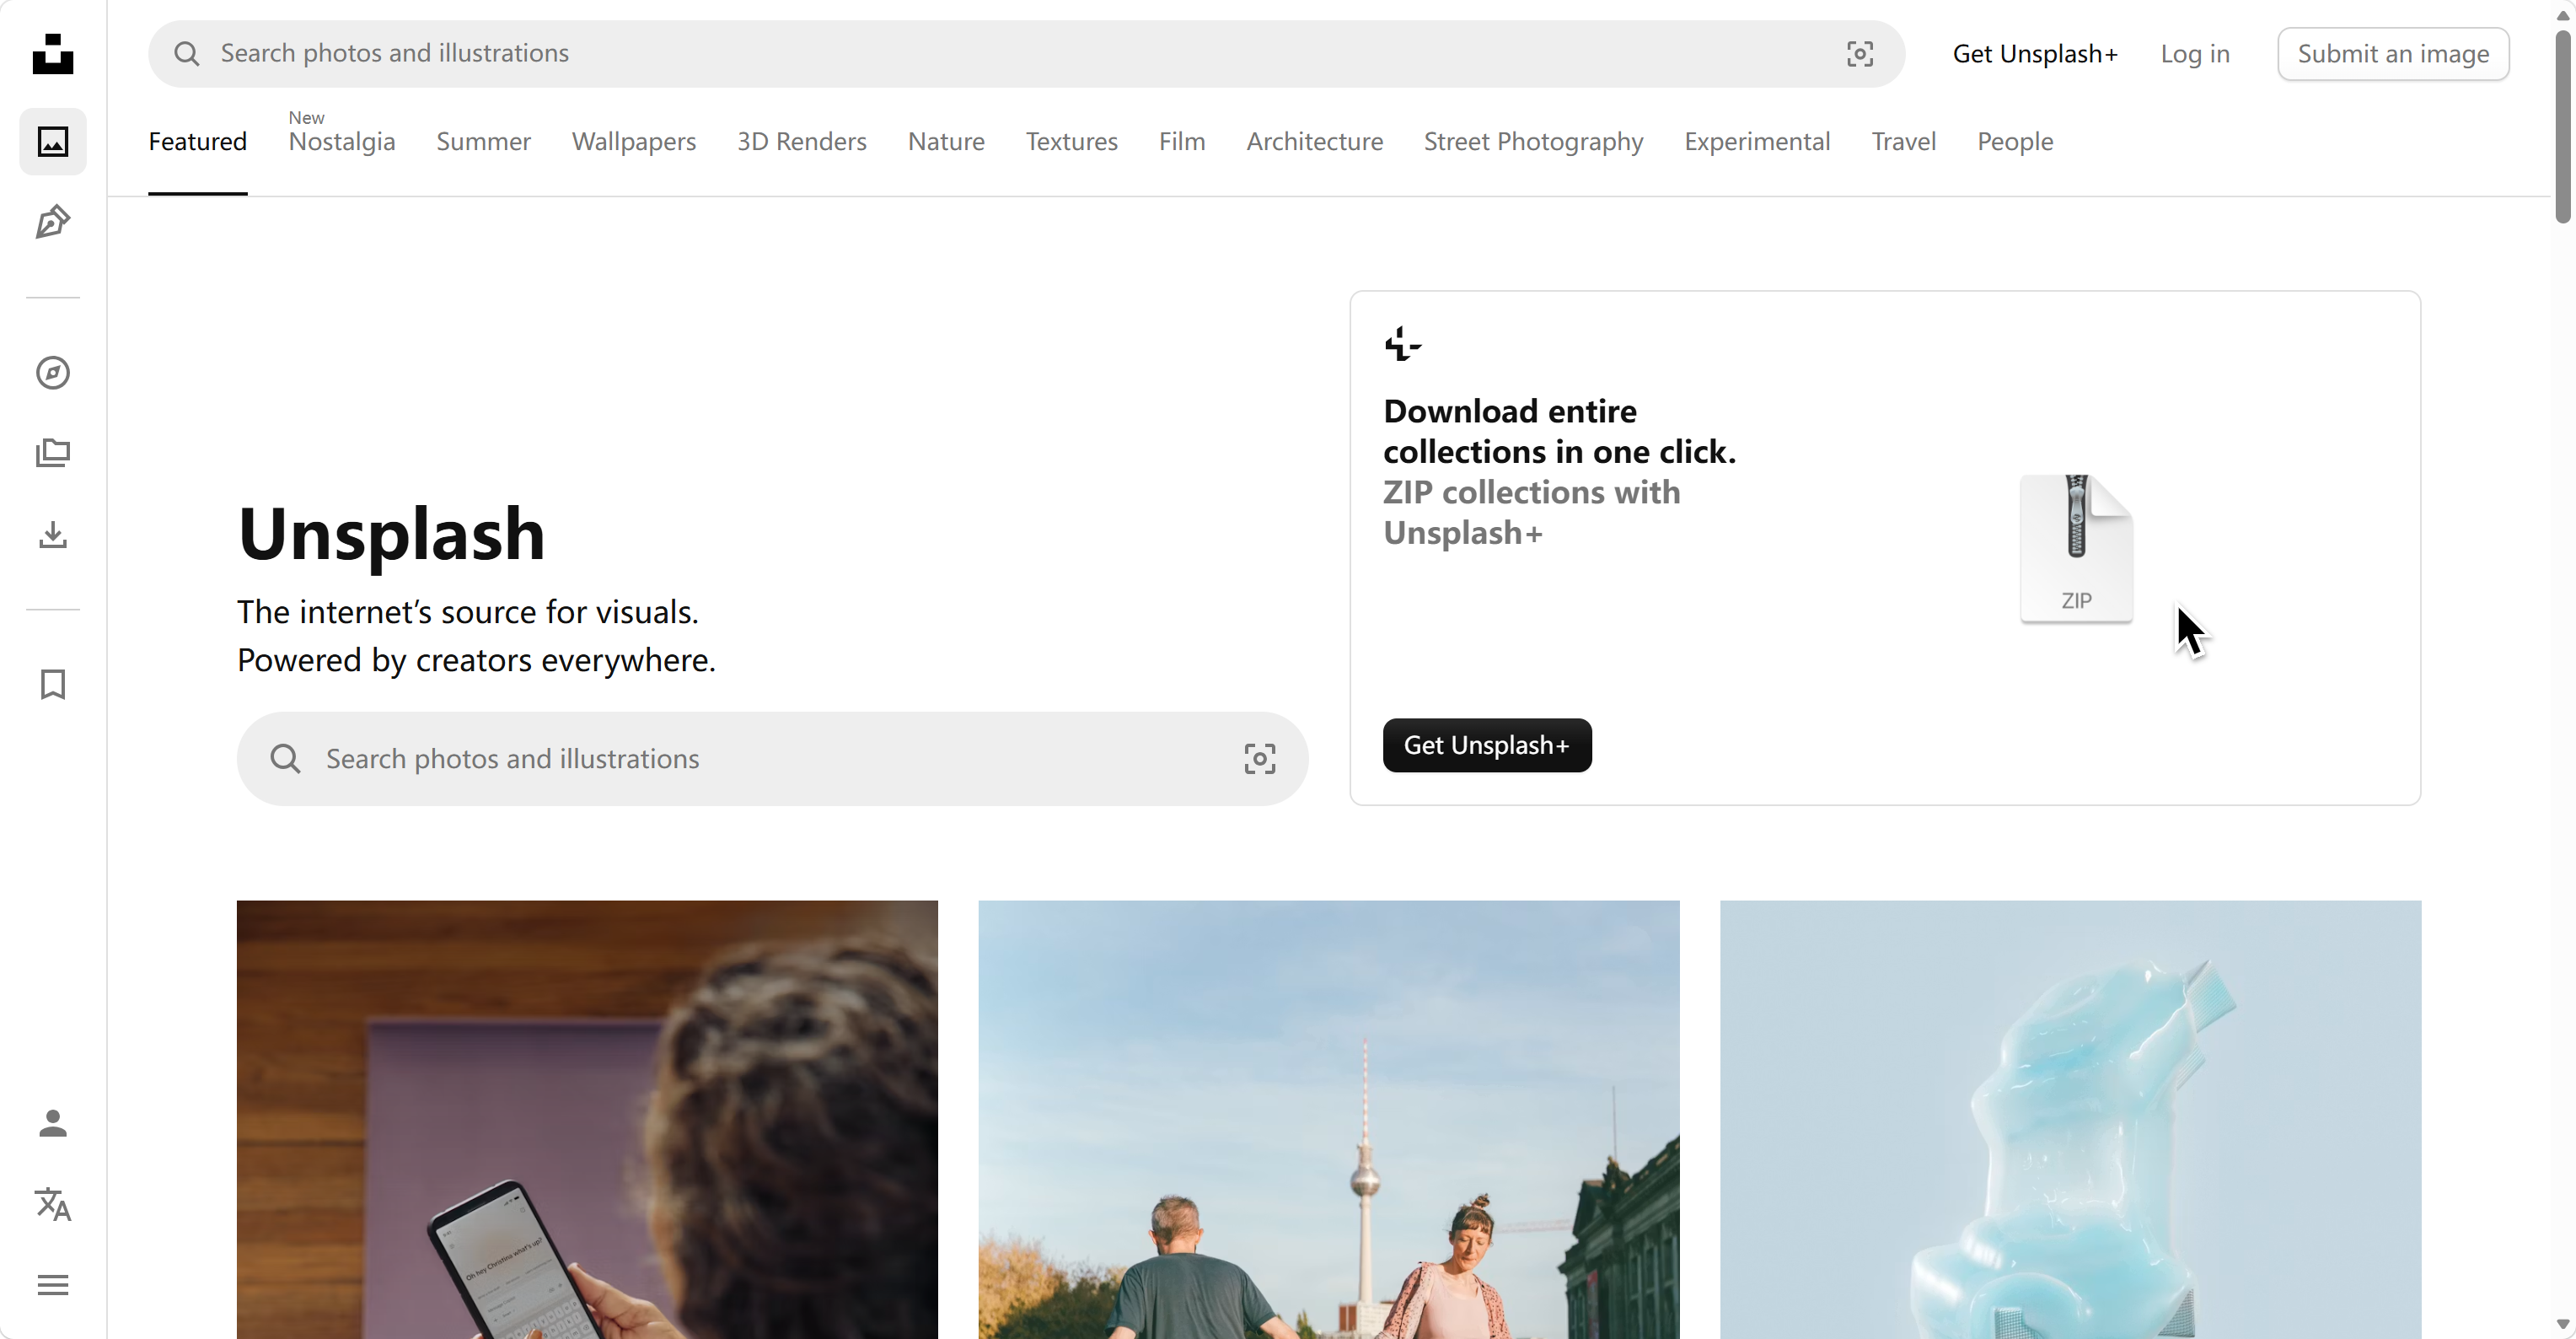Open the photo of person holding phone
The height and width of the screenshot is (1339, 2576).
[587, 1120]
